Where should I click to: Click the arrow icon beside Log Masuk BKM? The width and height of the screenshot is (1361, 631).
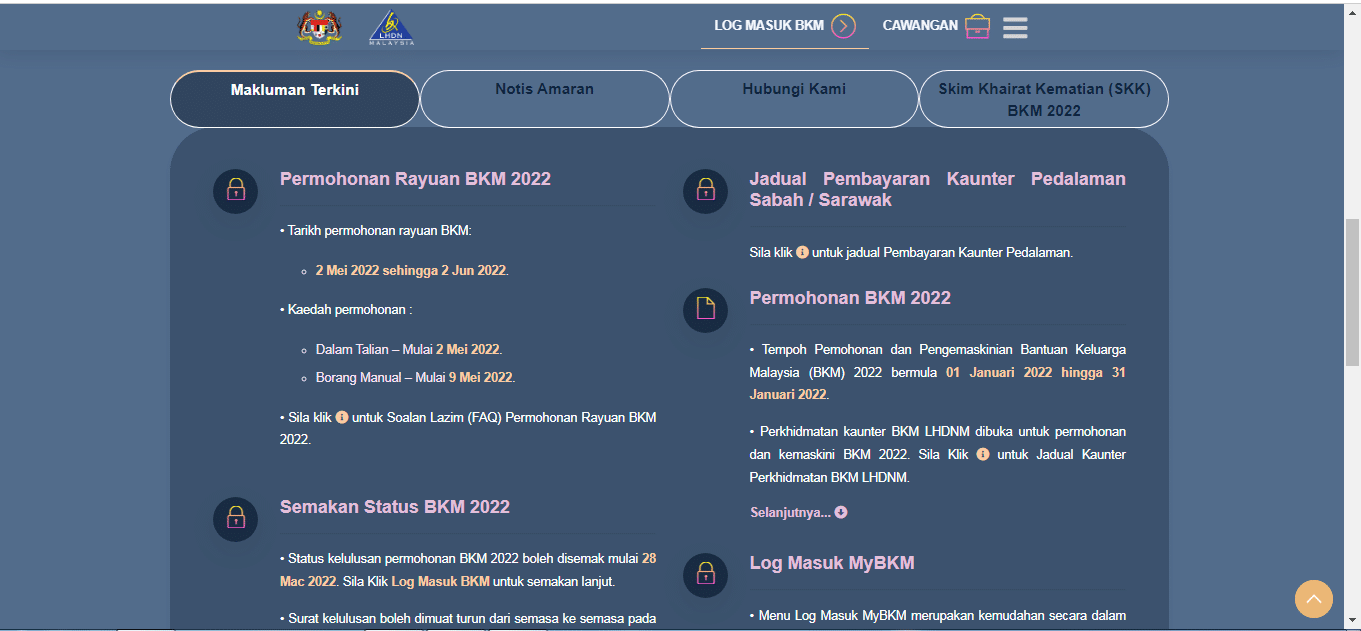click(843, 26)
